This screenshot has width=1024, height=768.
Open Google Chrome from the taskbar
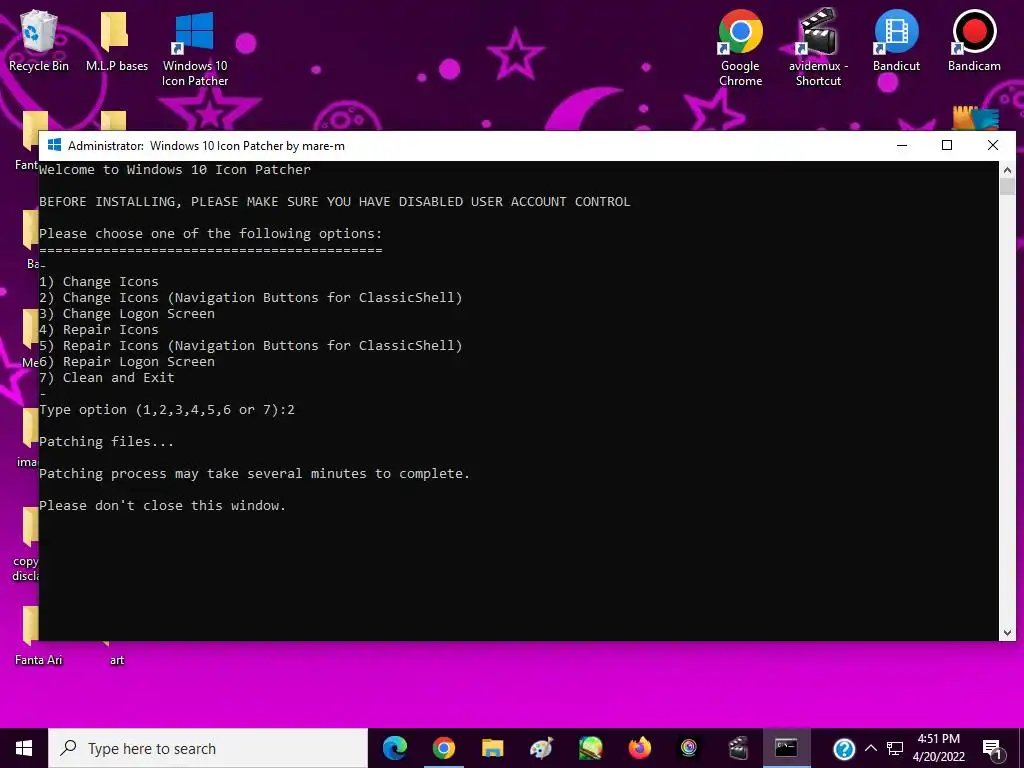click(443, 748)
